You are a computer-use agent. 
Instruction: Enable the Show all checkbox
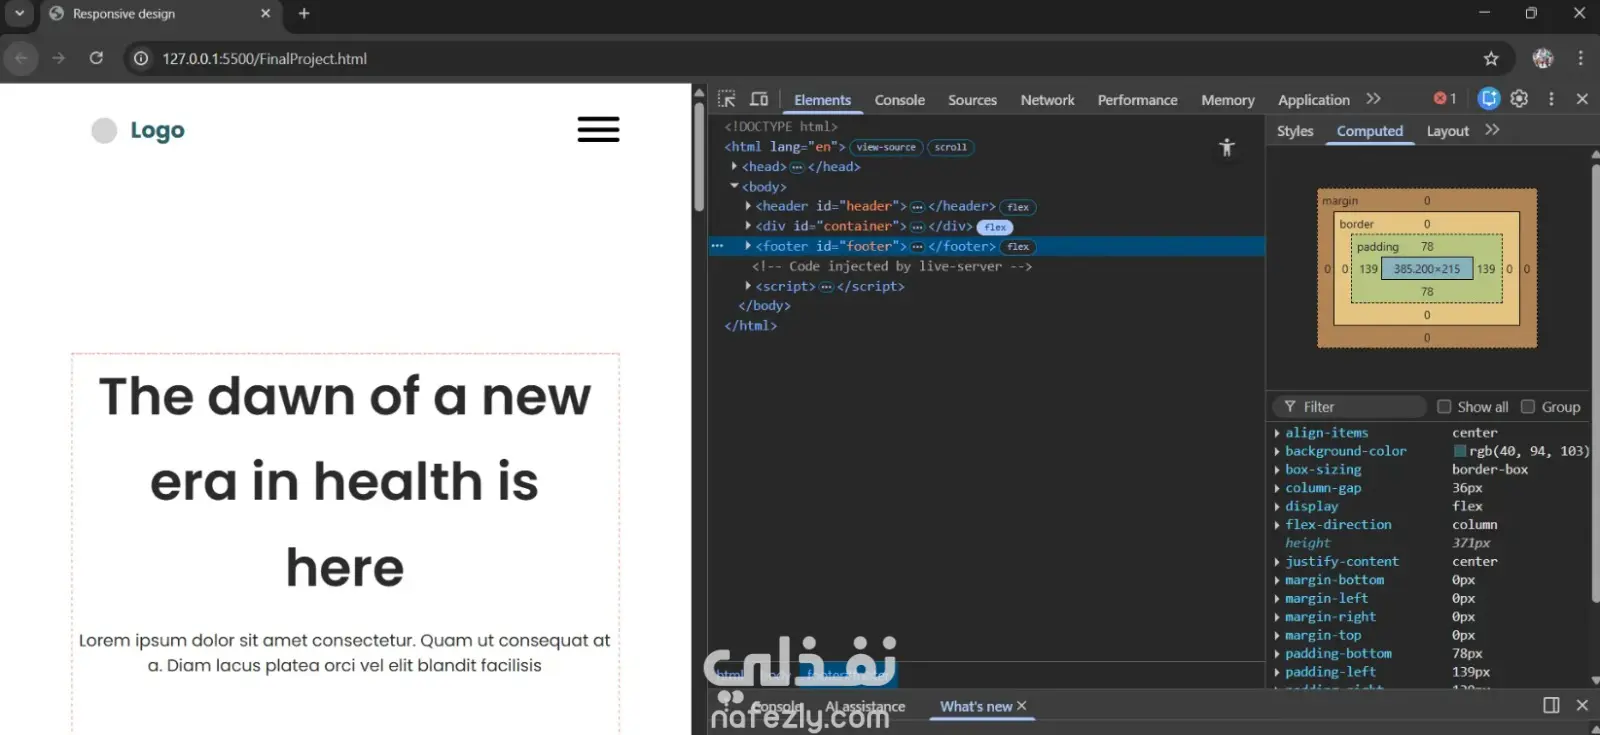tap(1444, 406)
